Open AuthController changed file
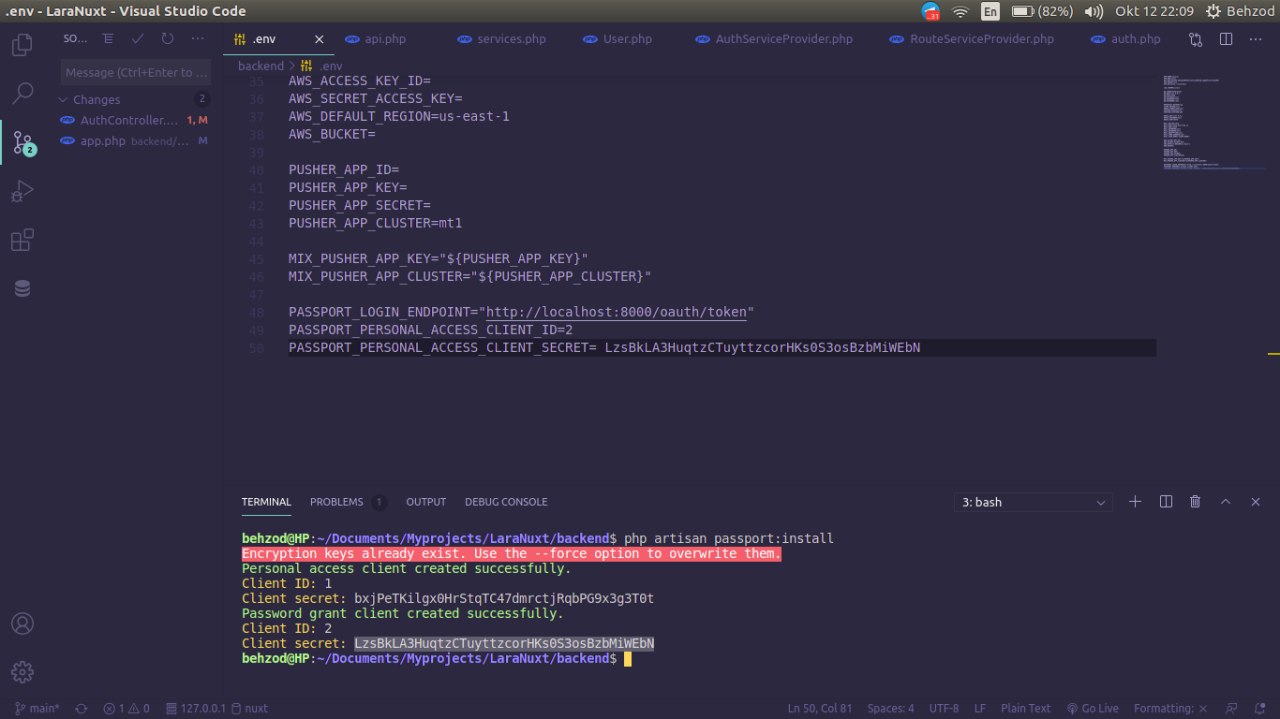1280x719 pixels. point(134,120)
